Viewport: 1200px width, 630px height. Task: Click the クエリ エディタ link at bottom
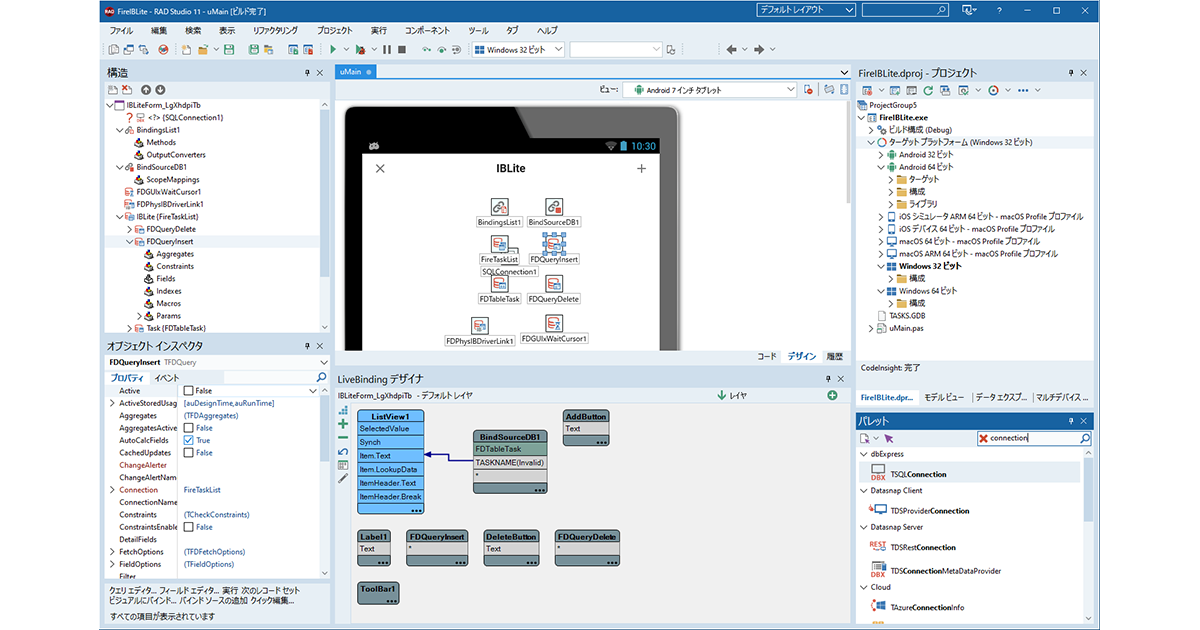[132, 590]
